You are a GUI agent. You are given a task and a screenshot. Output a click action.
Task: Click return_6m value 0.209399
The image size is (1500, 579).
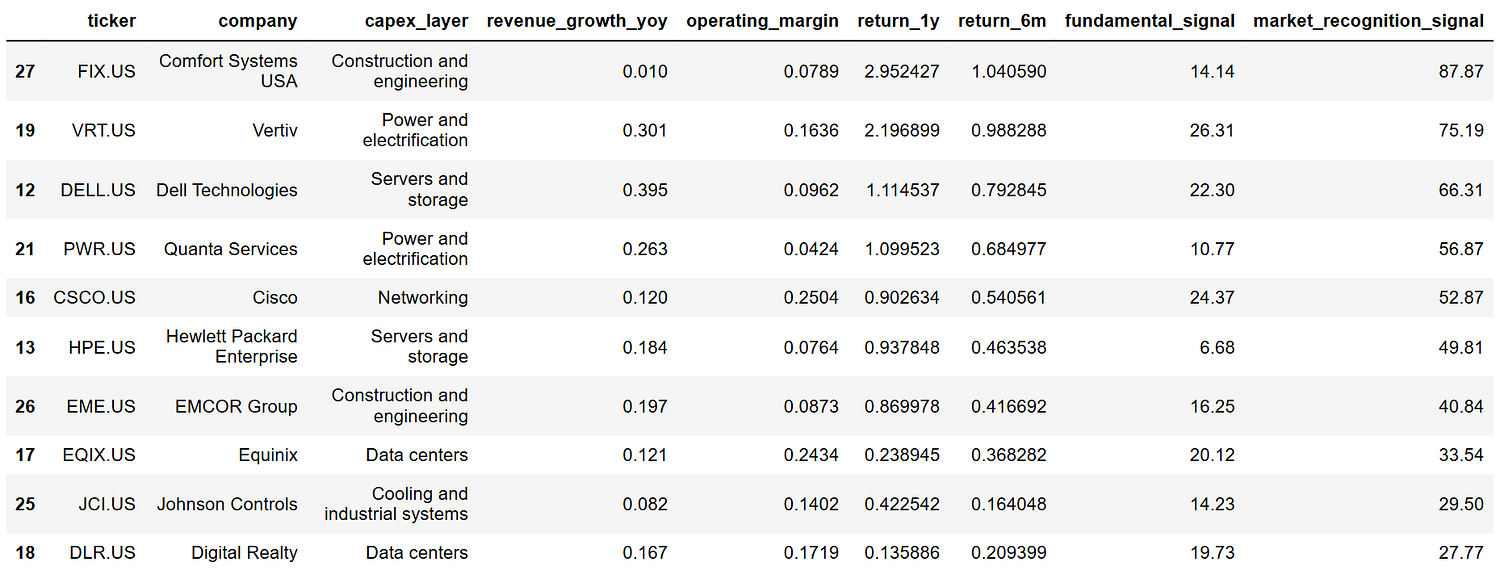click(1009, 553)
